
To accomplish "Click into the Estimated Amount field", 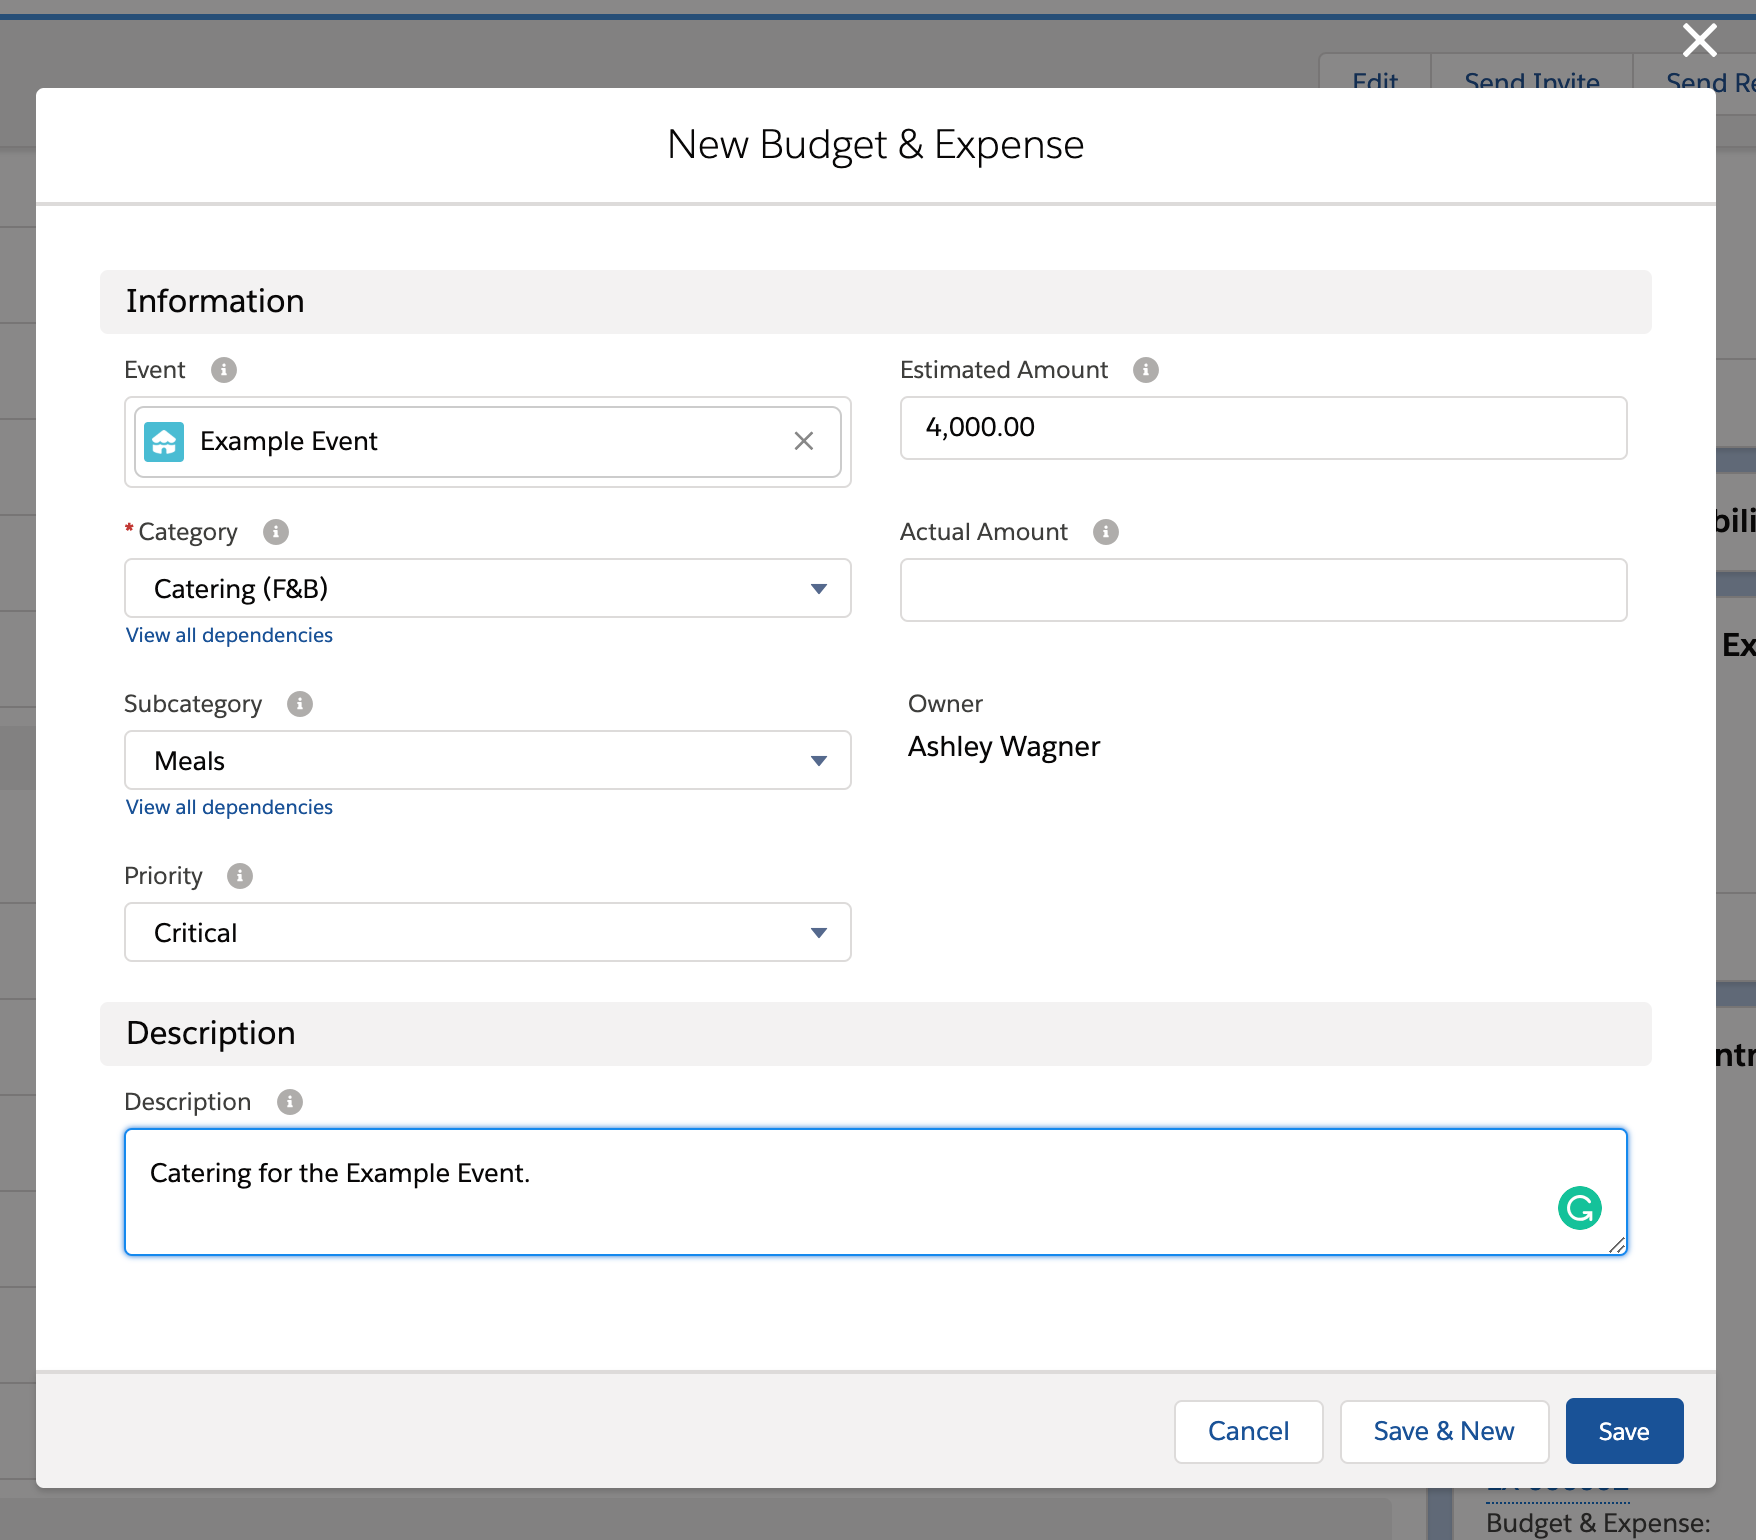I will point(1264,428).
